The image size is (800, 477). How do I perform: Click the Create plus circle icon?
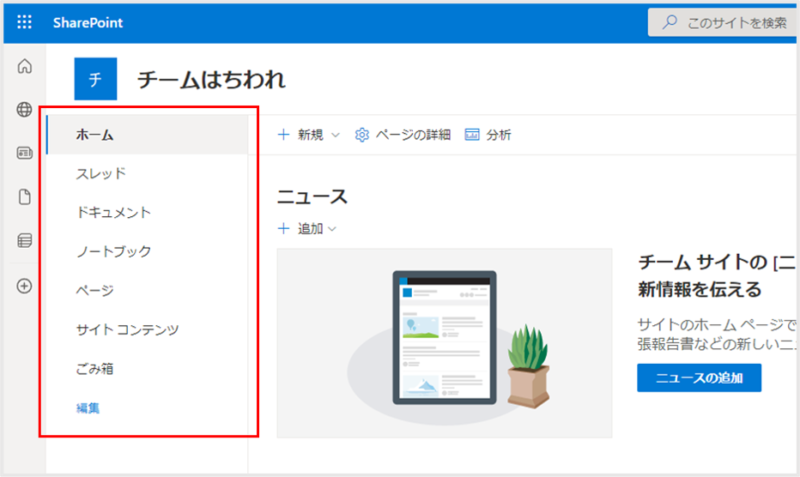[25, 285]
